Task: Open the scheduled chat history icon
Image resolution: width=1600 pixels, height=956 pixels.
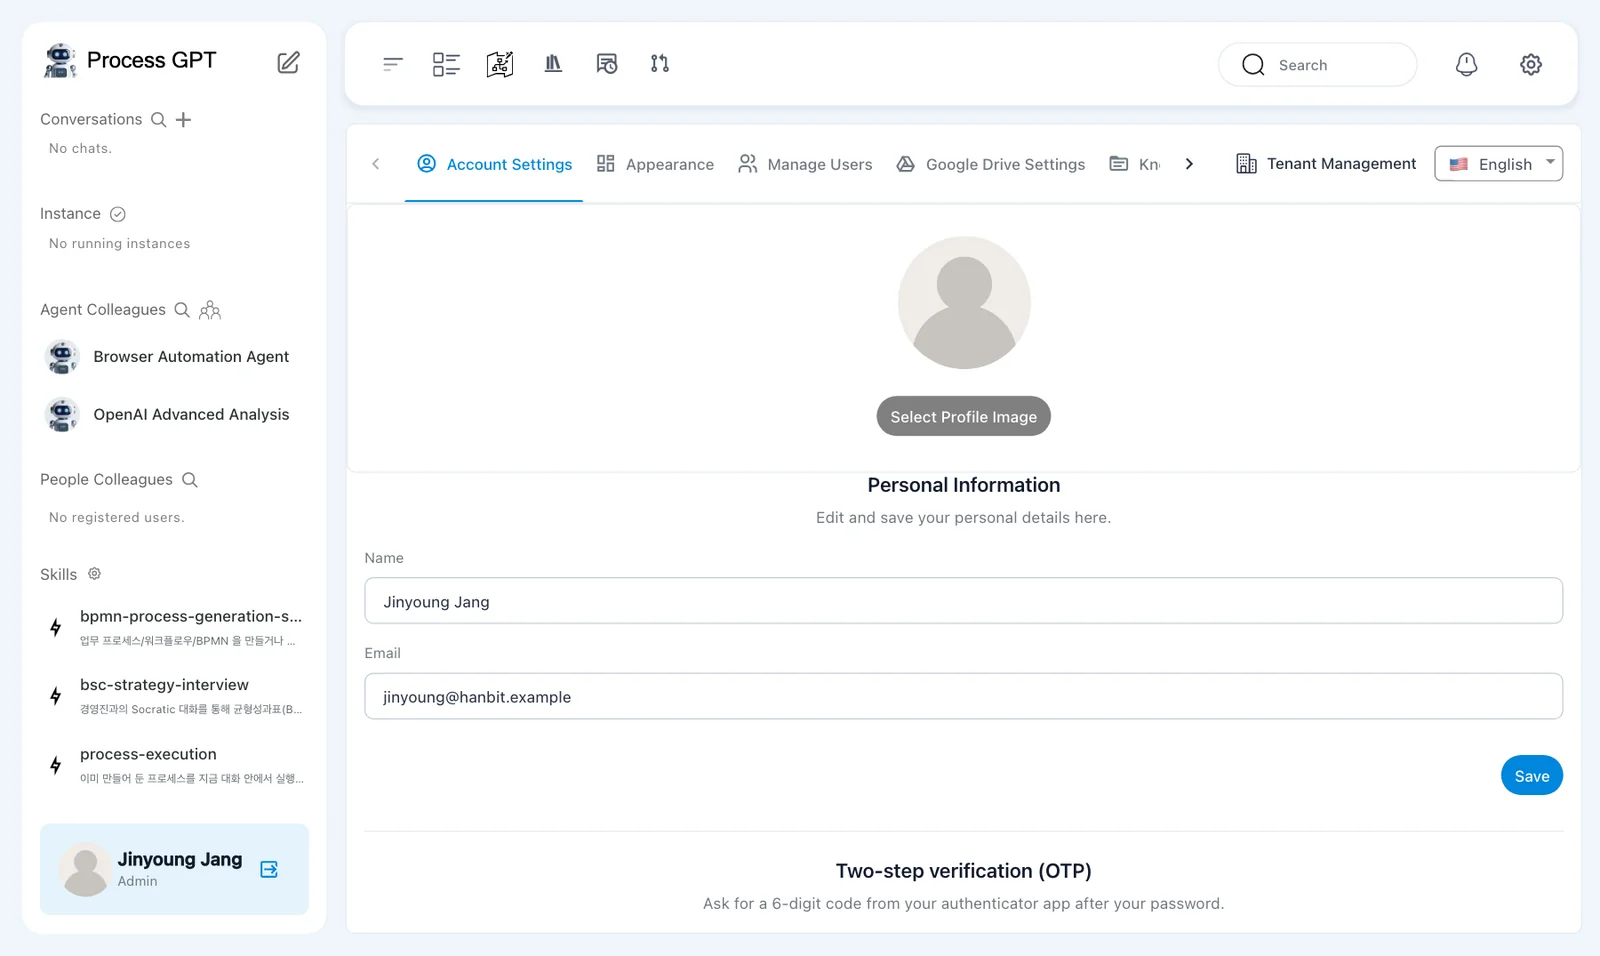Action: coord(607,64)
